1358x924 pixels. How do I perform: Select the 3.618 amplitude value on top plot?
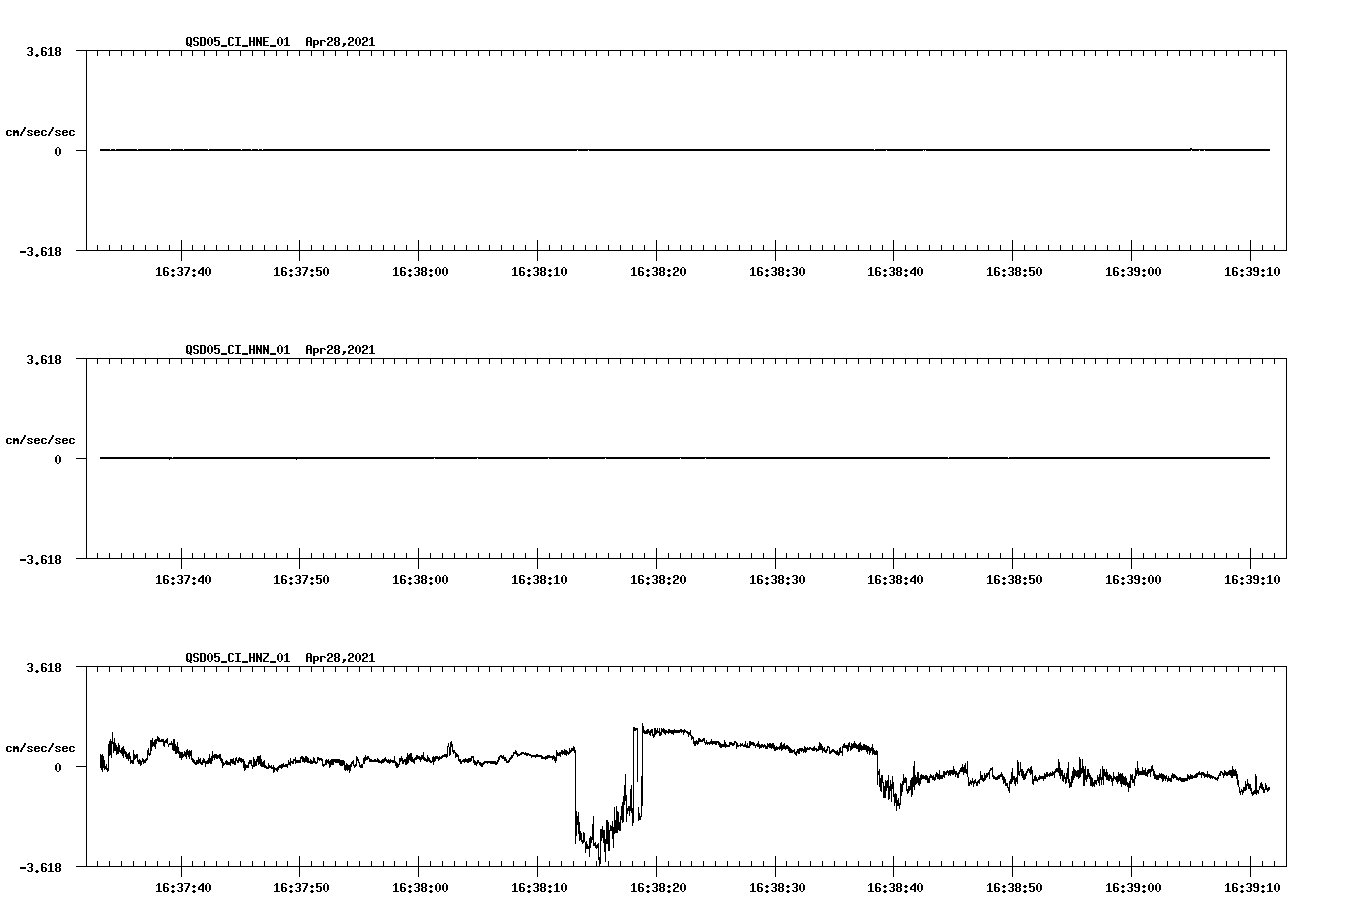tap(44, 53)
